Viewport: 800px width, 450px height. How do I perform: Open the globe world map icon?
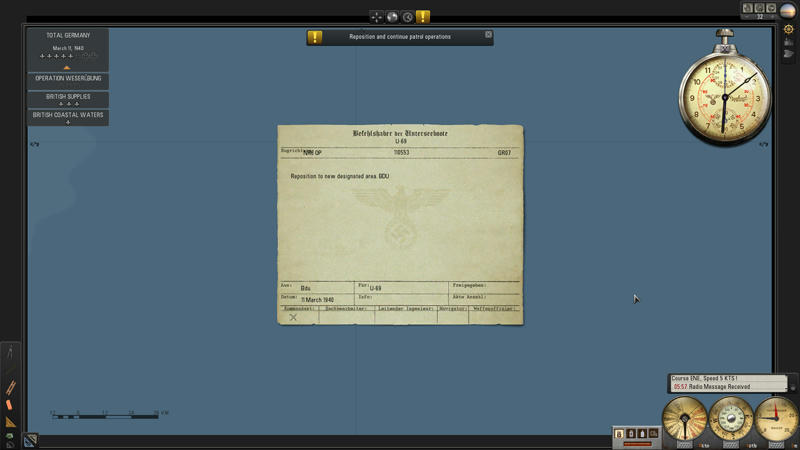click(x=392, y=17)
